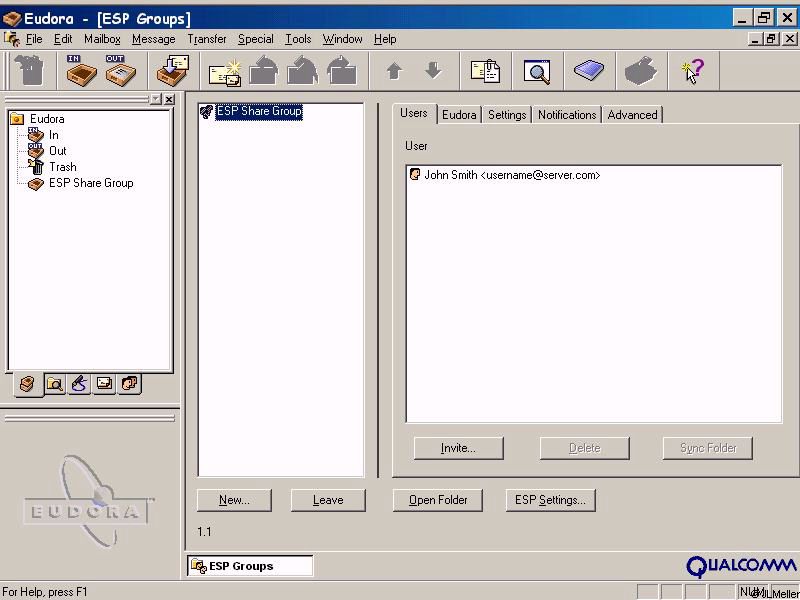Switch to the Users tab
800x600 pixels.
point(414,113)
